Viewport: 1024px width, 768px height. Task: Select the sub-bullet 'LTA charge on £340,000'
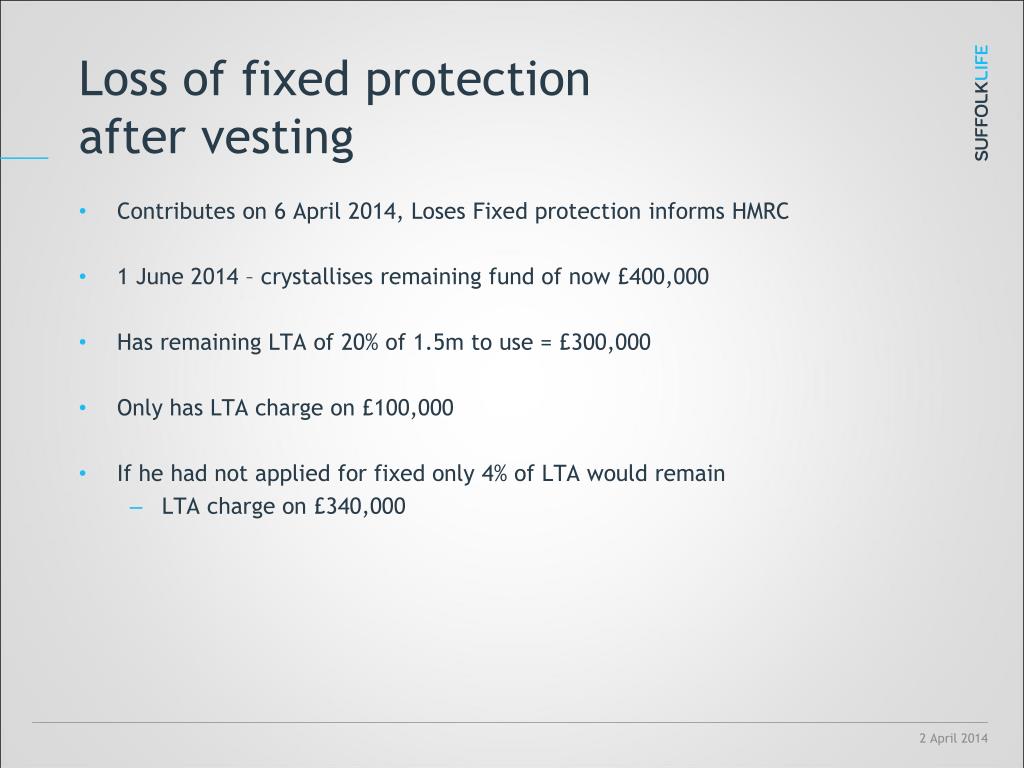pyautogui.click(x=283, y=506)
